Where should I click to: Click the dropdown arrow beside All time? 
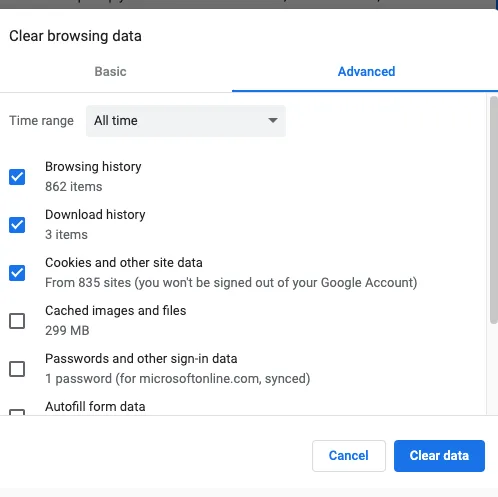[273, 120]
